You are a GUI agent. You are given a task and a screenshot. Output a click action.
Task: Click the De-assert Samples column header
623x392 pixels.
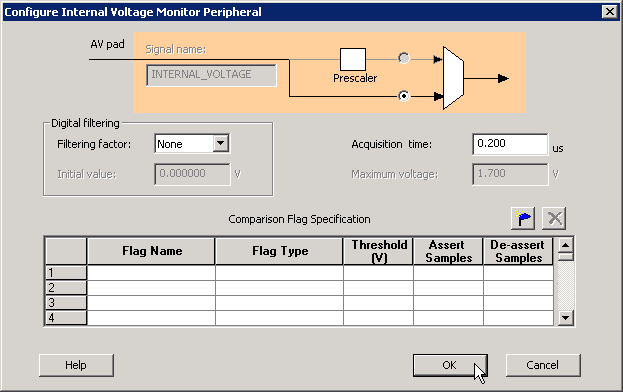(518, 251)
